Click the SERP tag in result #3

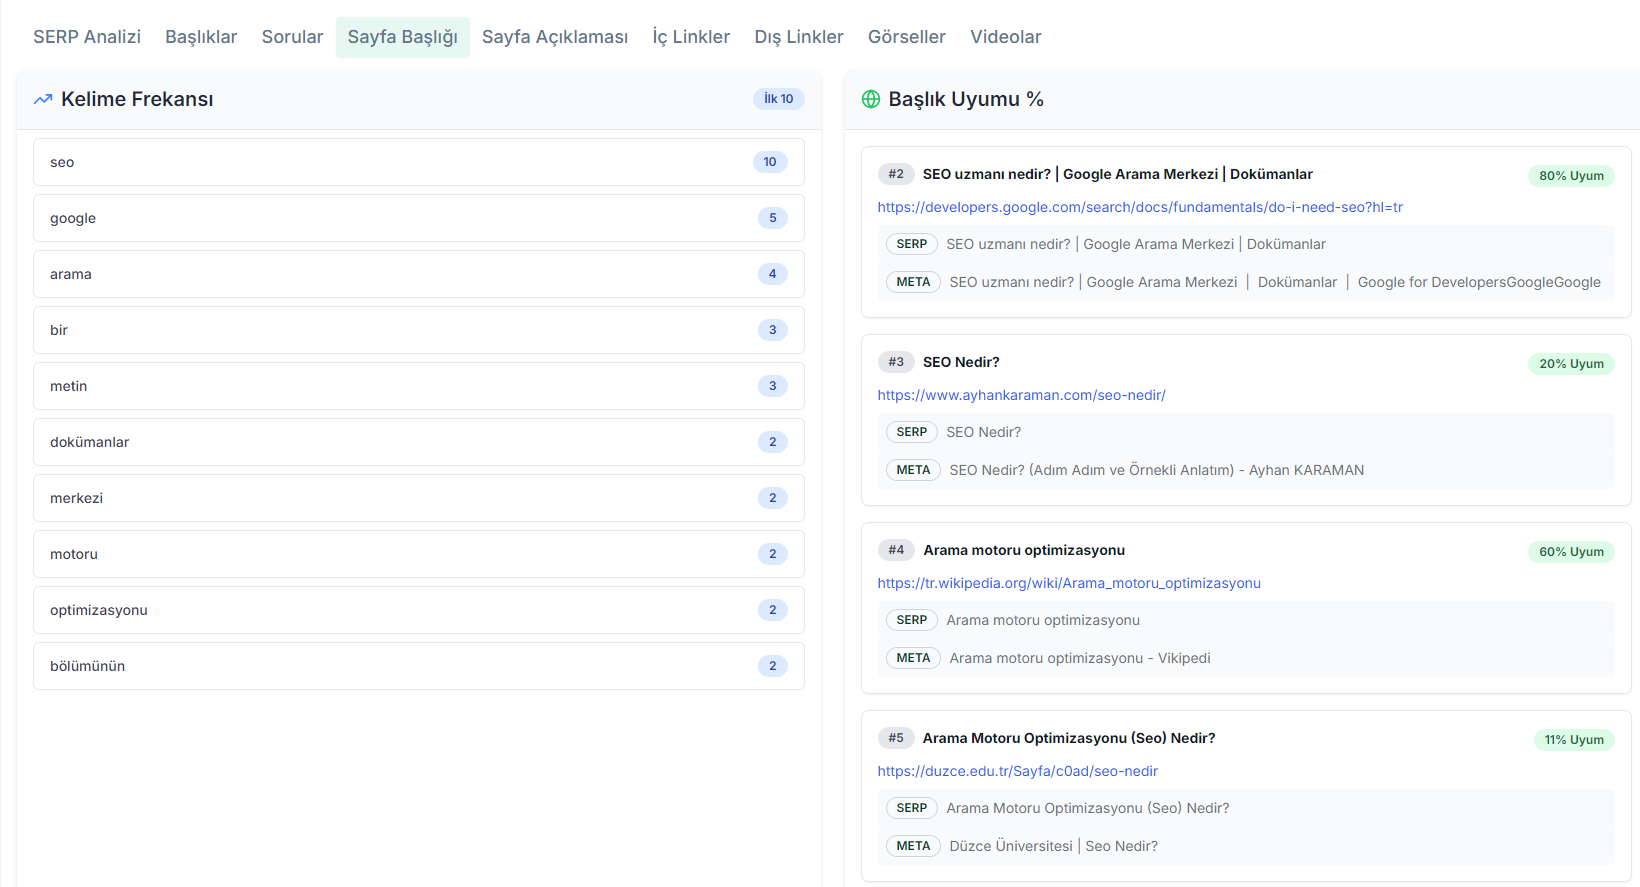[912, 432]
